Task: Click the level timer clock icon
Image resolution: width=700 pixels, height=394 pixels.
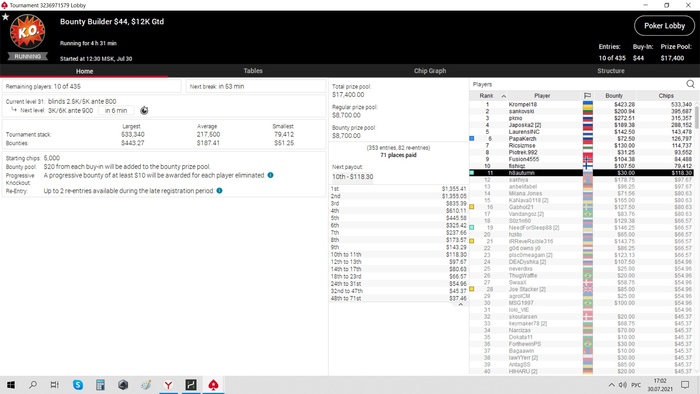Action: click(x=144, y=111)
